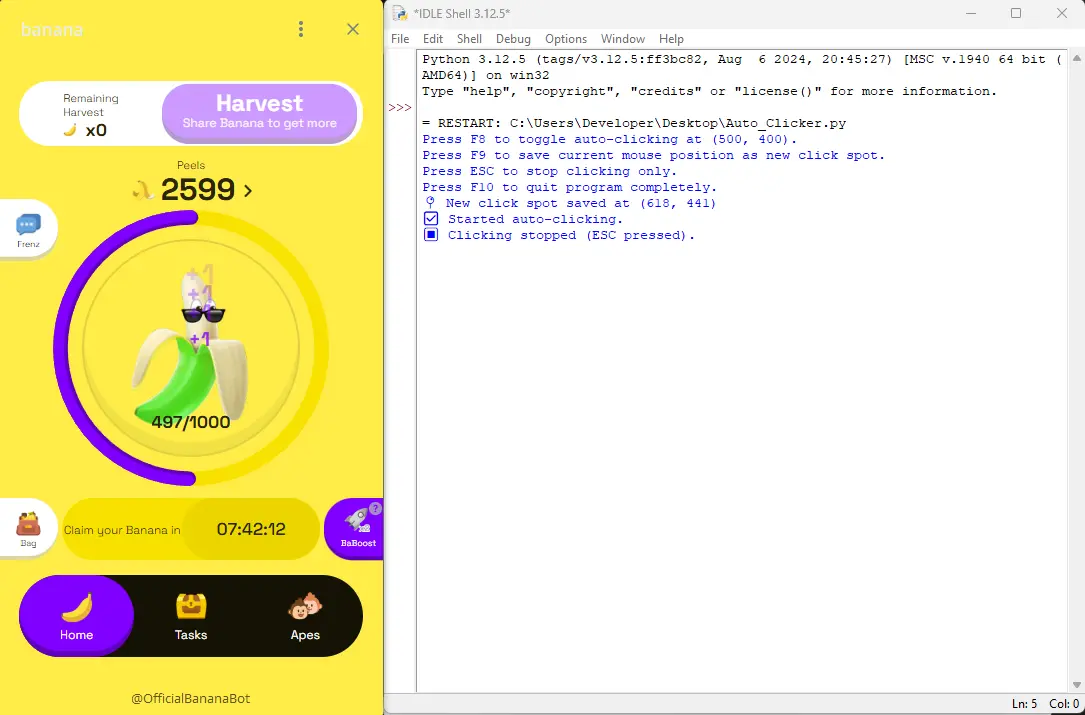This screenshot has height=715, width=1085.
Task: Open the Shell menu in IDLE
Action: [469, 39]
